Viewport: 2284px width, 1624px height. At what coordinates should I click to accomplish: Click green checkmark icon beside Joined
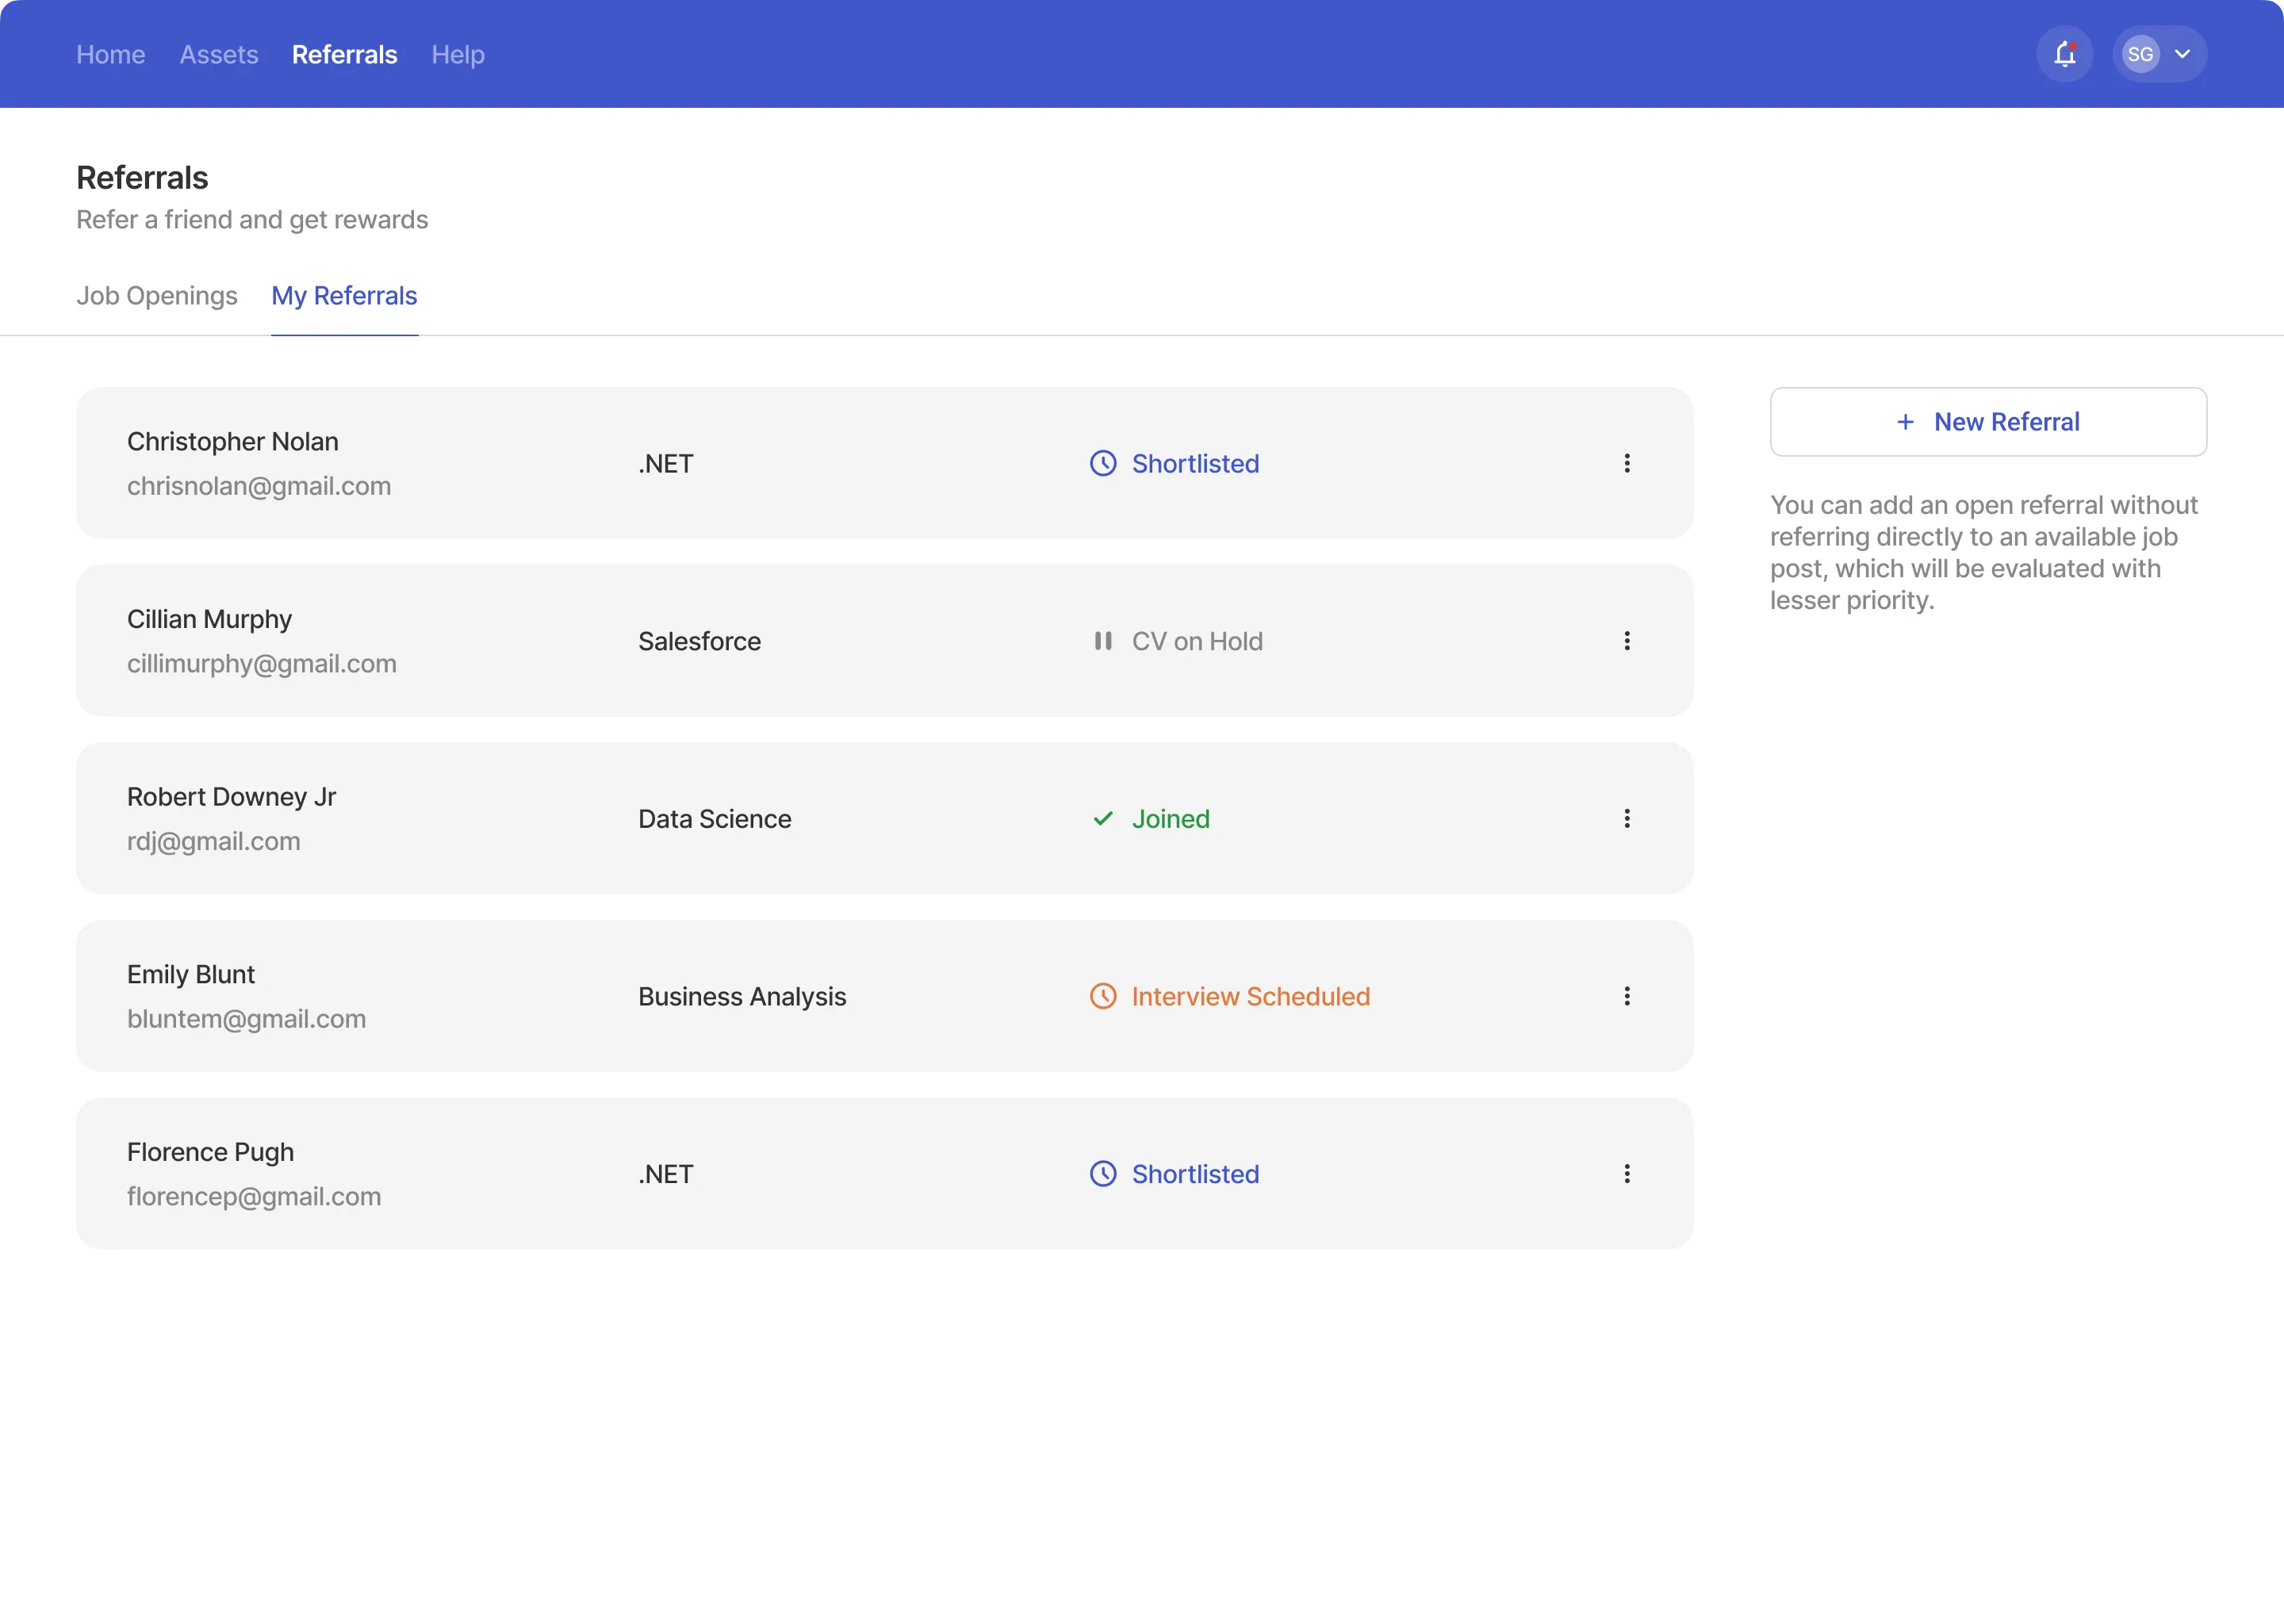coord(1103,819)
